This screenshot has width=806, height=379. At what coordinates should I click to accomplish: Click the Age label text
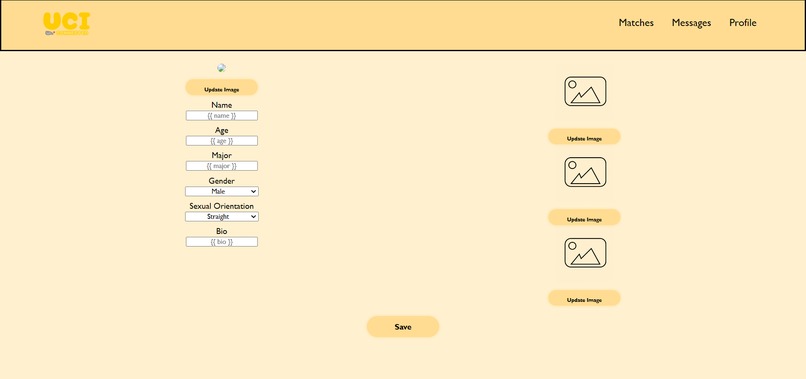coord(222,131)
